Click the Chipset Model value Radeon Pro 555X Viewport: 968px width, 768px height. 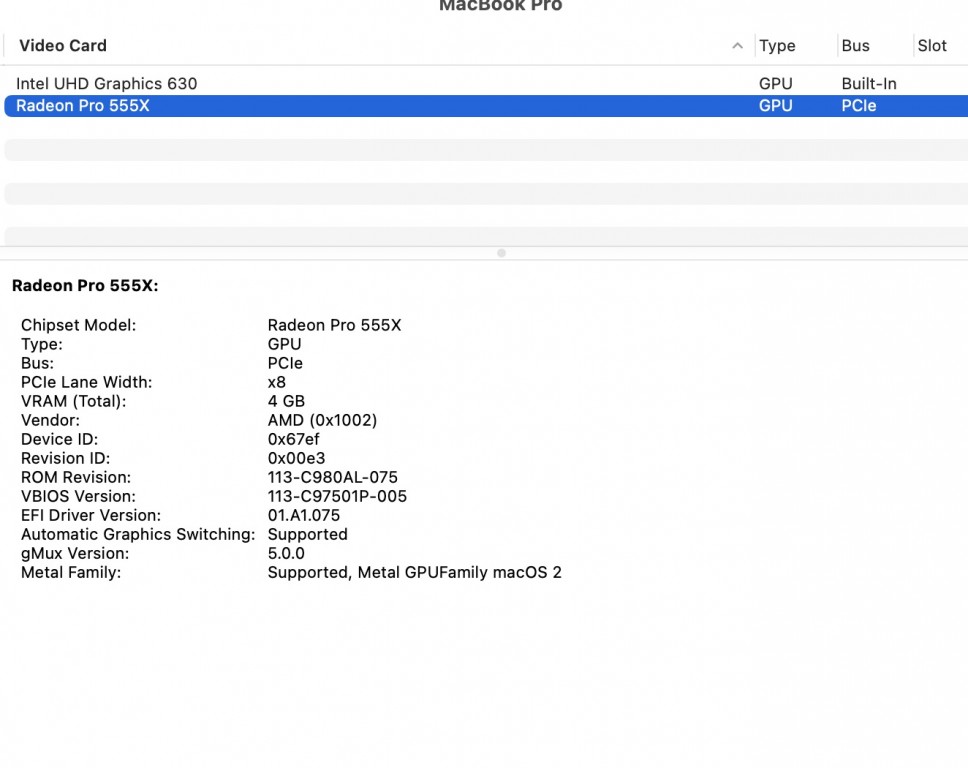point(334,325)
